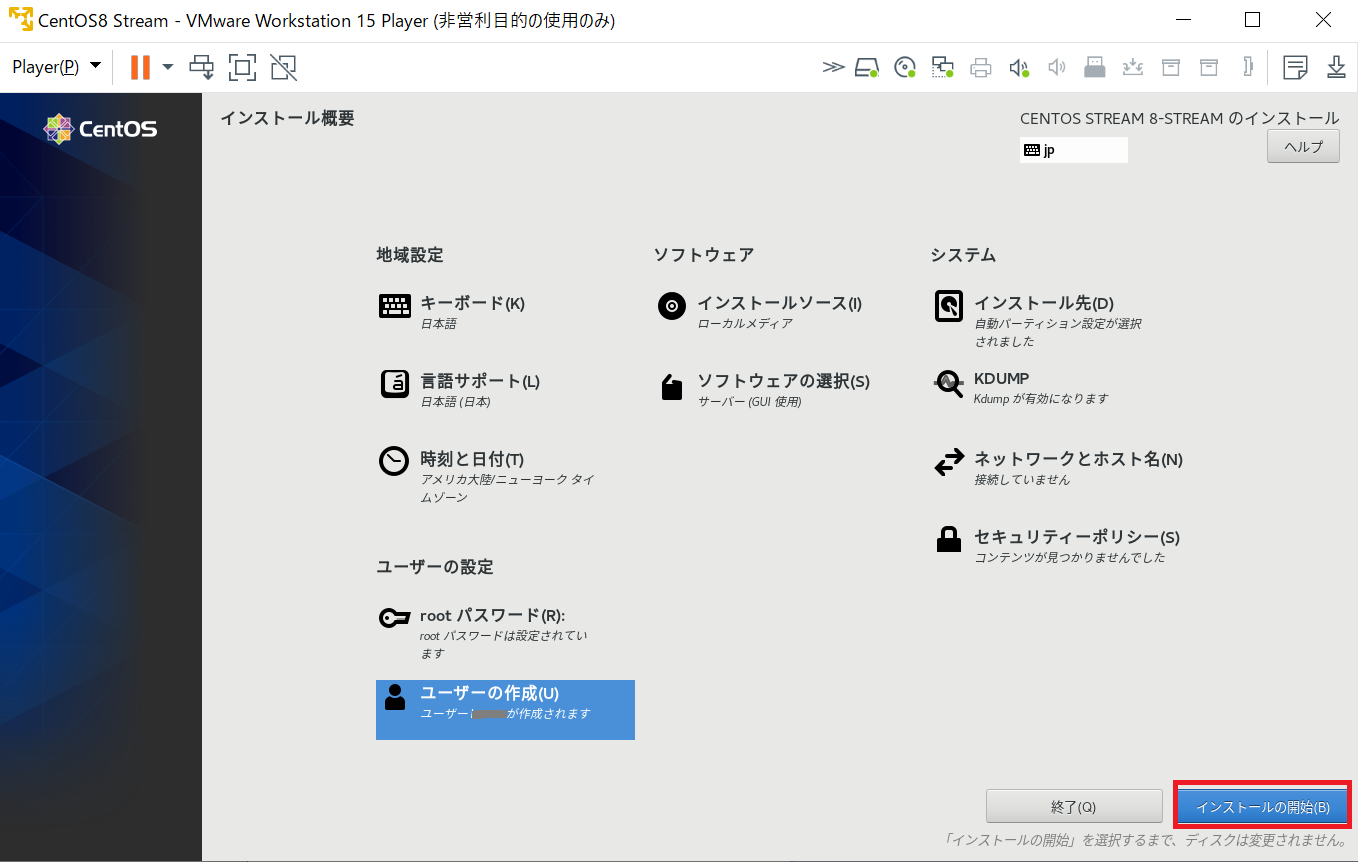Open Network & Host Name (ネットワークとホスト名)
This screenshot has height=862, width=1358.
click(1058, 468)
